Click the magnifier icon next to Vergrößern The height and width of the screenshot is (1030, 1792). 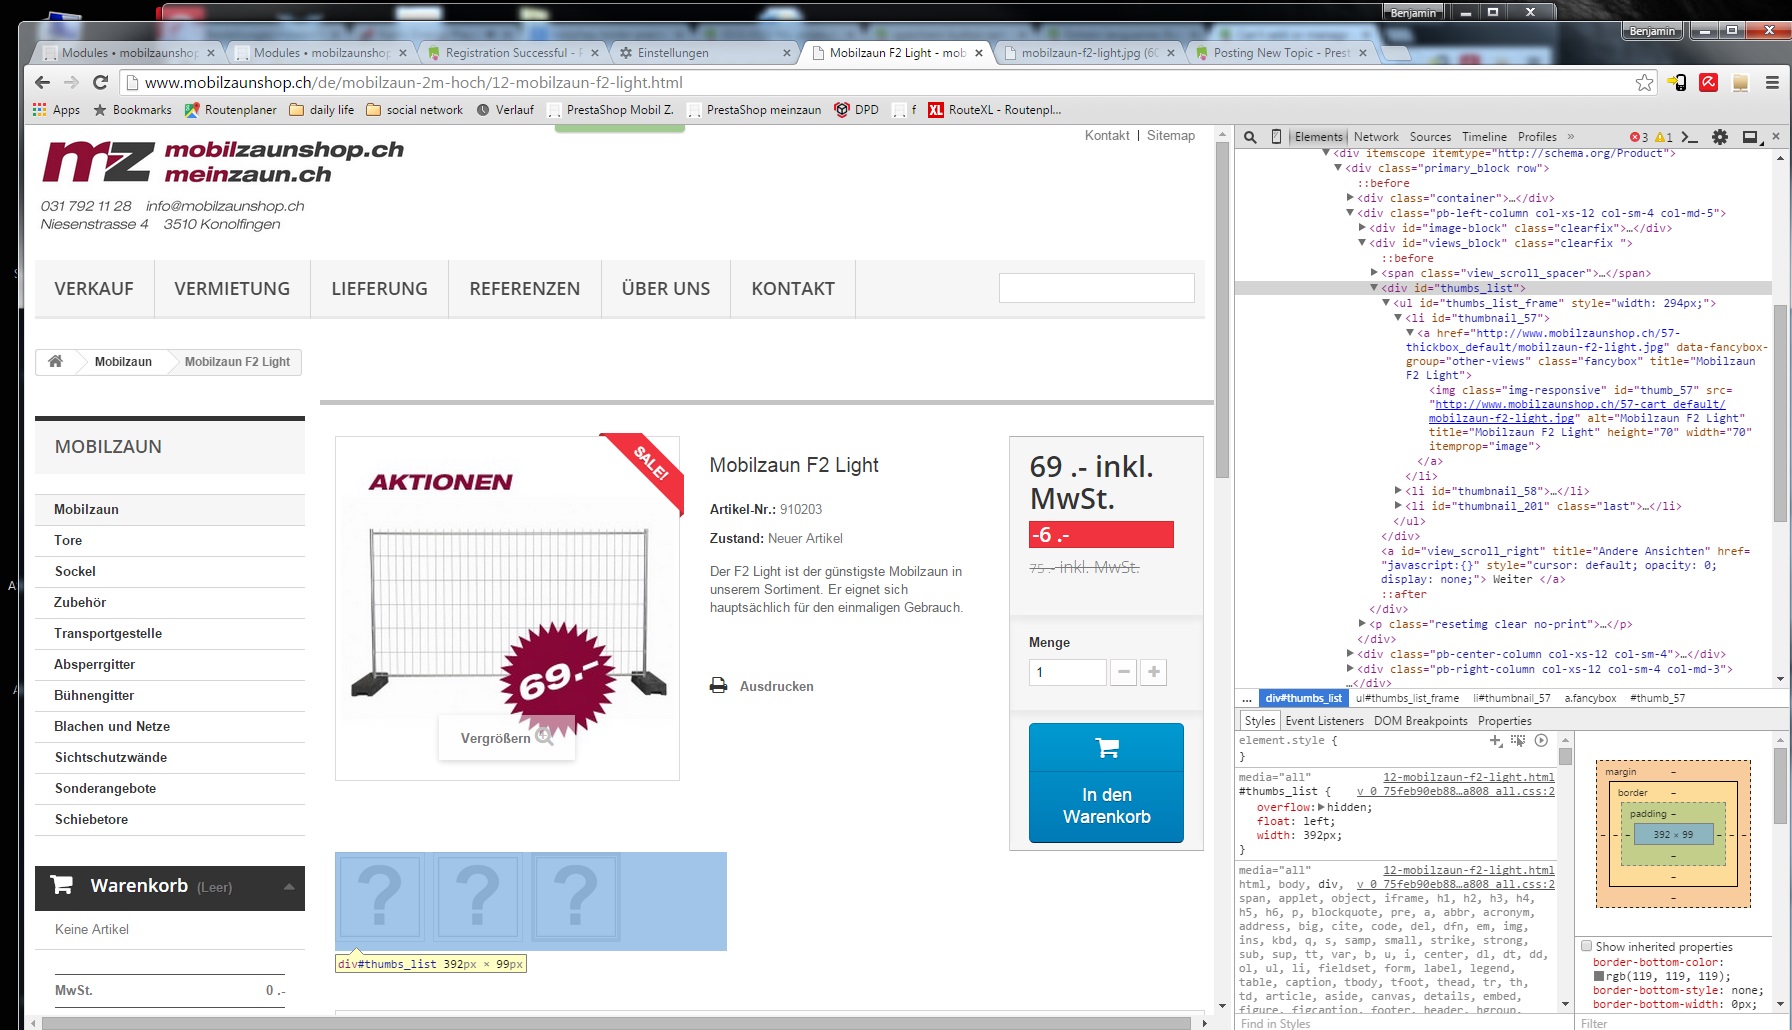pyautogui.click(x=544, y=737)
